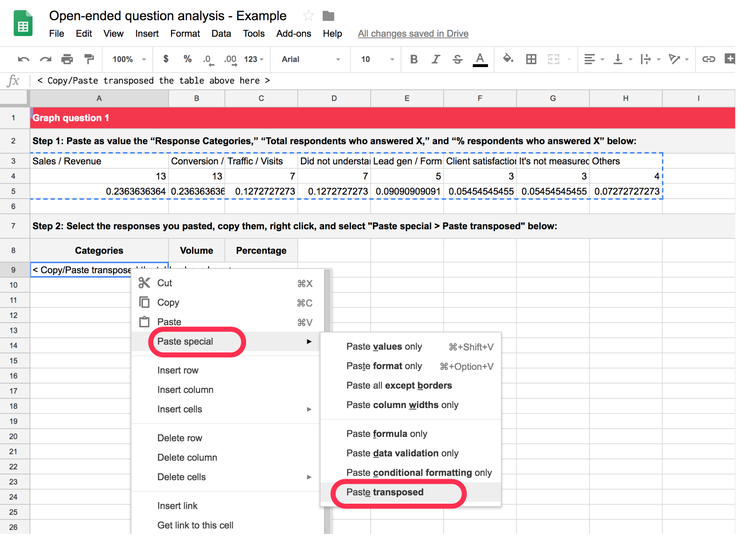
Task: Open the Data menu
Action: 221,33
